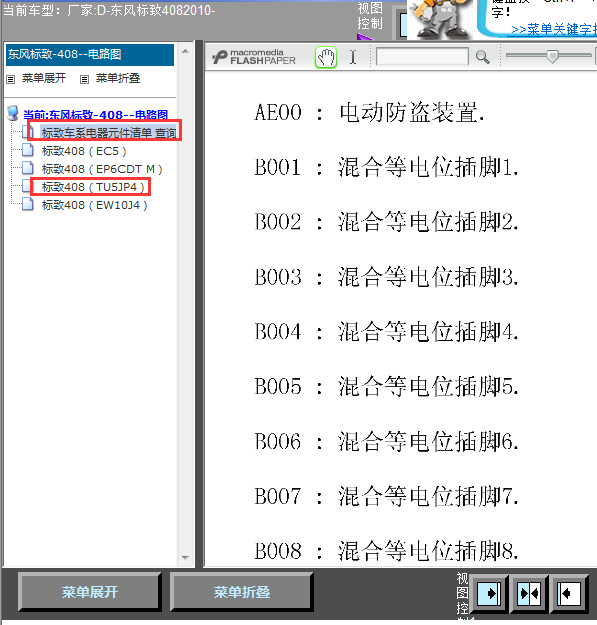The width and height of the screenshot is (597, 625).
Task: Click document icon beside 标致408 ( EP6CDT M )
Action: (27, 168)
